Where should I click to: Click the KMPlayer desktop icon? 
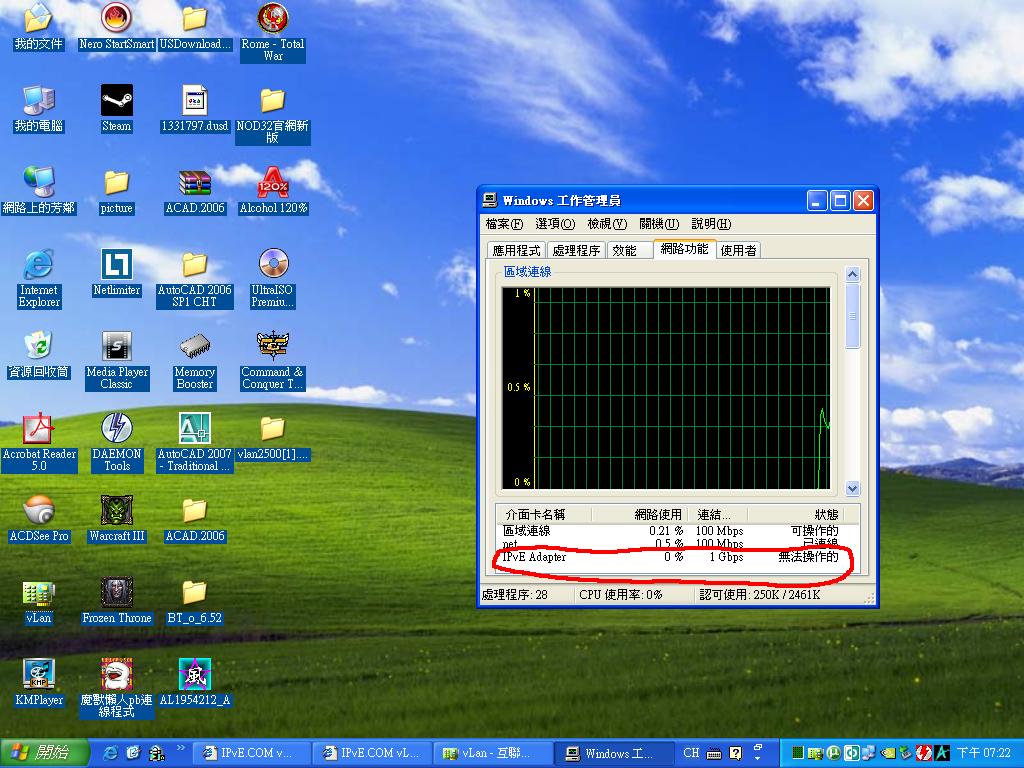pyautogui.click(x=39, y=675)
